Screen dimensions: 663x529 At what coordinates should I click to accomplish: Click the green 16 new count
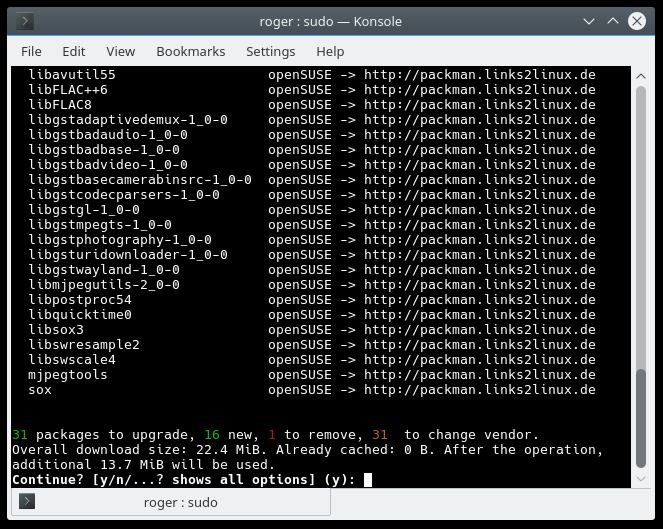[x=212, y=435]
